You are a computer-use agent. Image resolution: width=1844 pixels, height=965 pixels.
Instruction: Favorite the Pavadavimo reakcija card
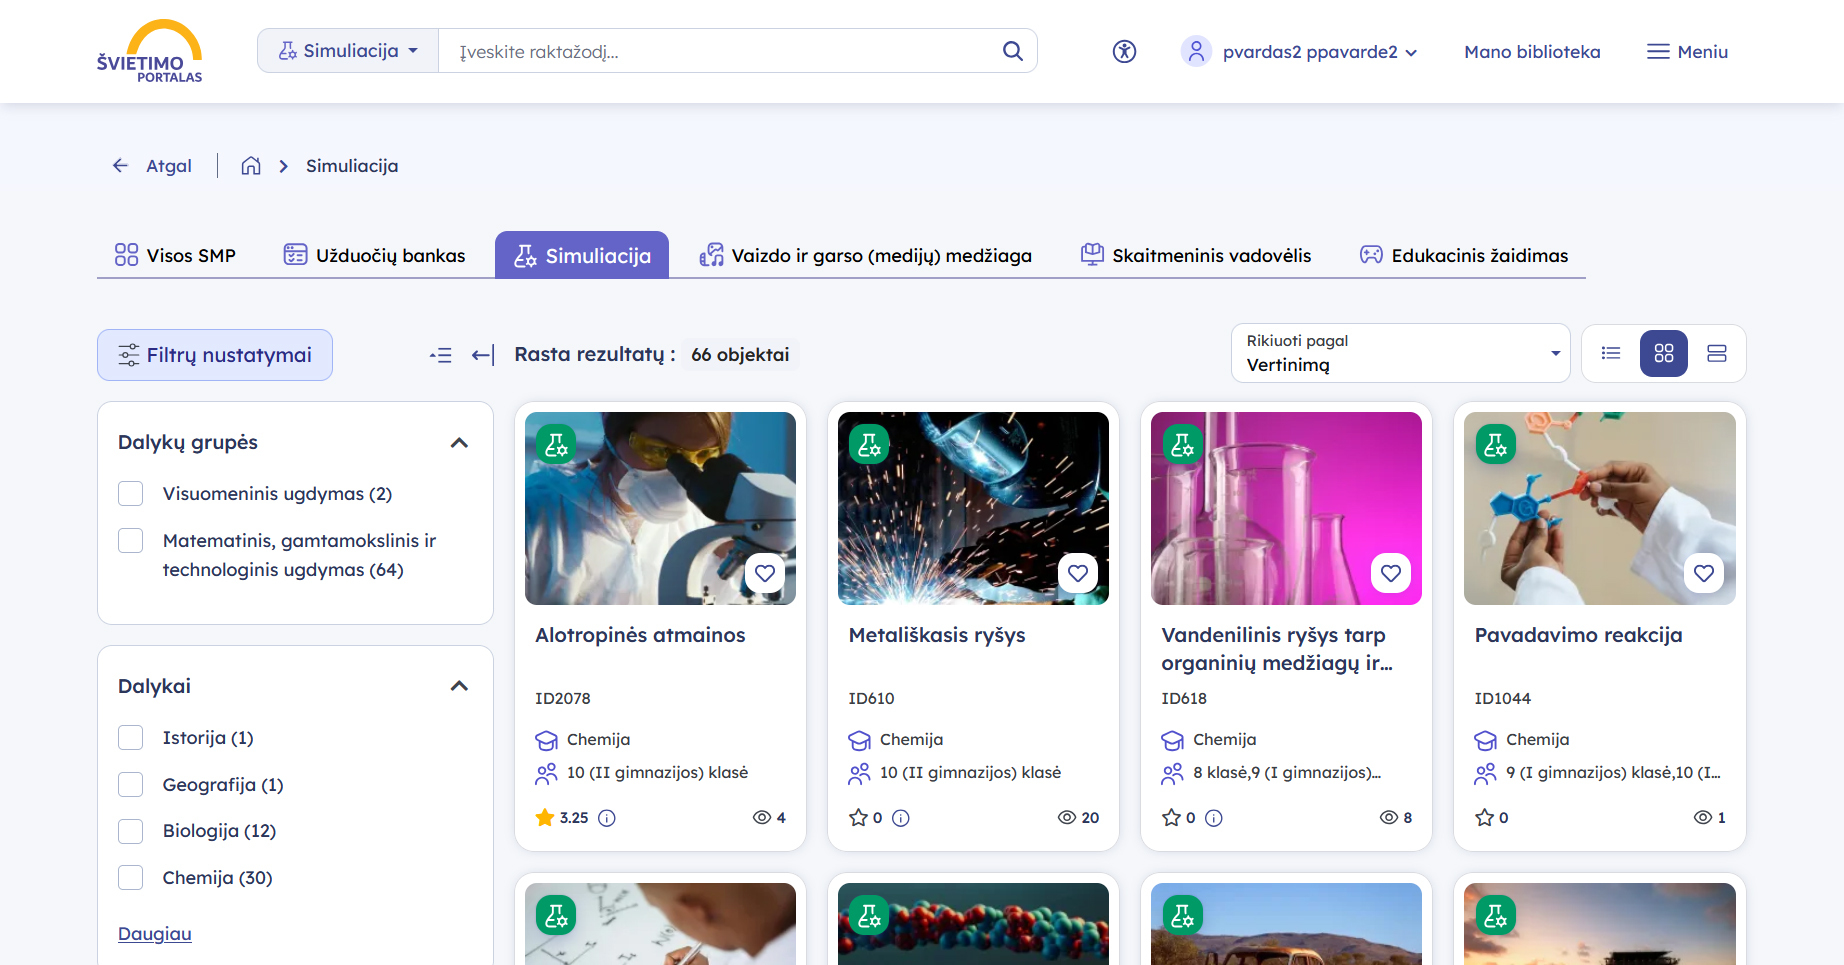click(1704, 573)
